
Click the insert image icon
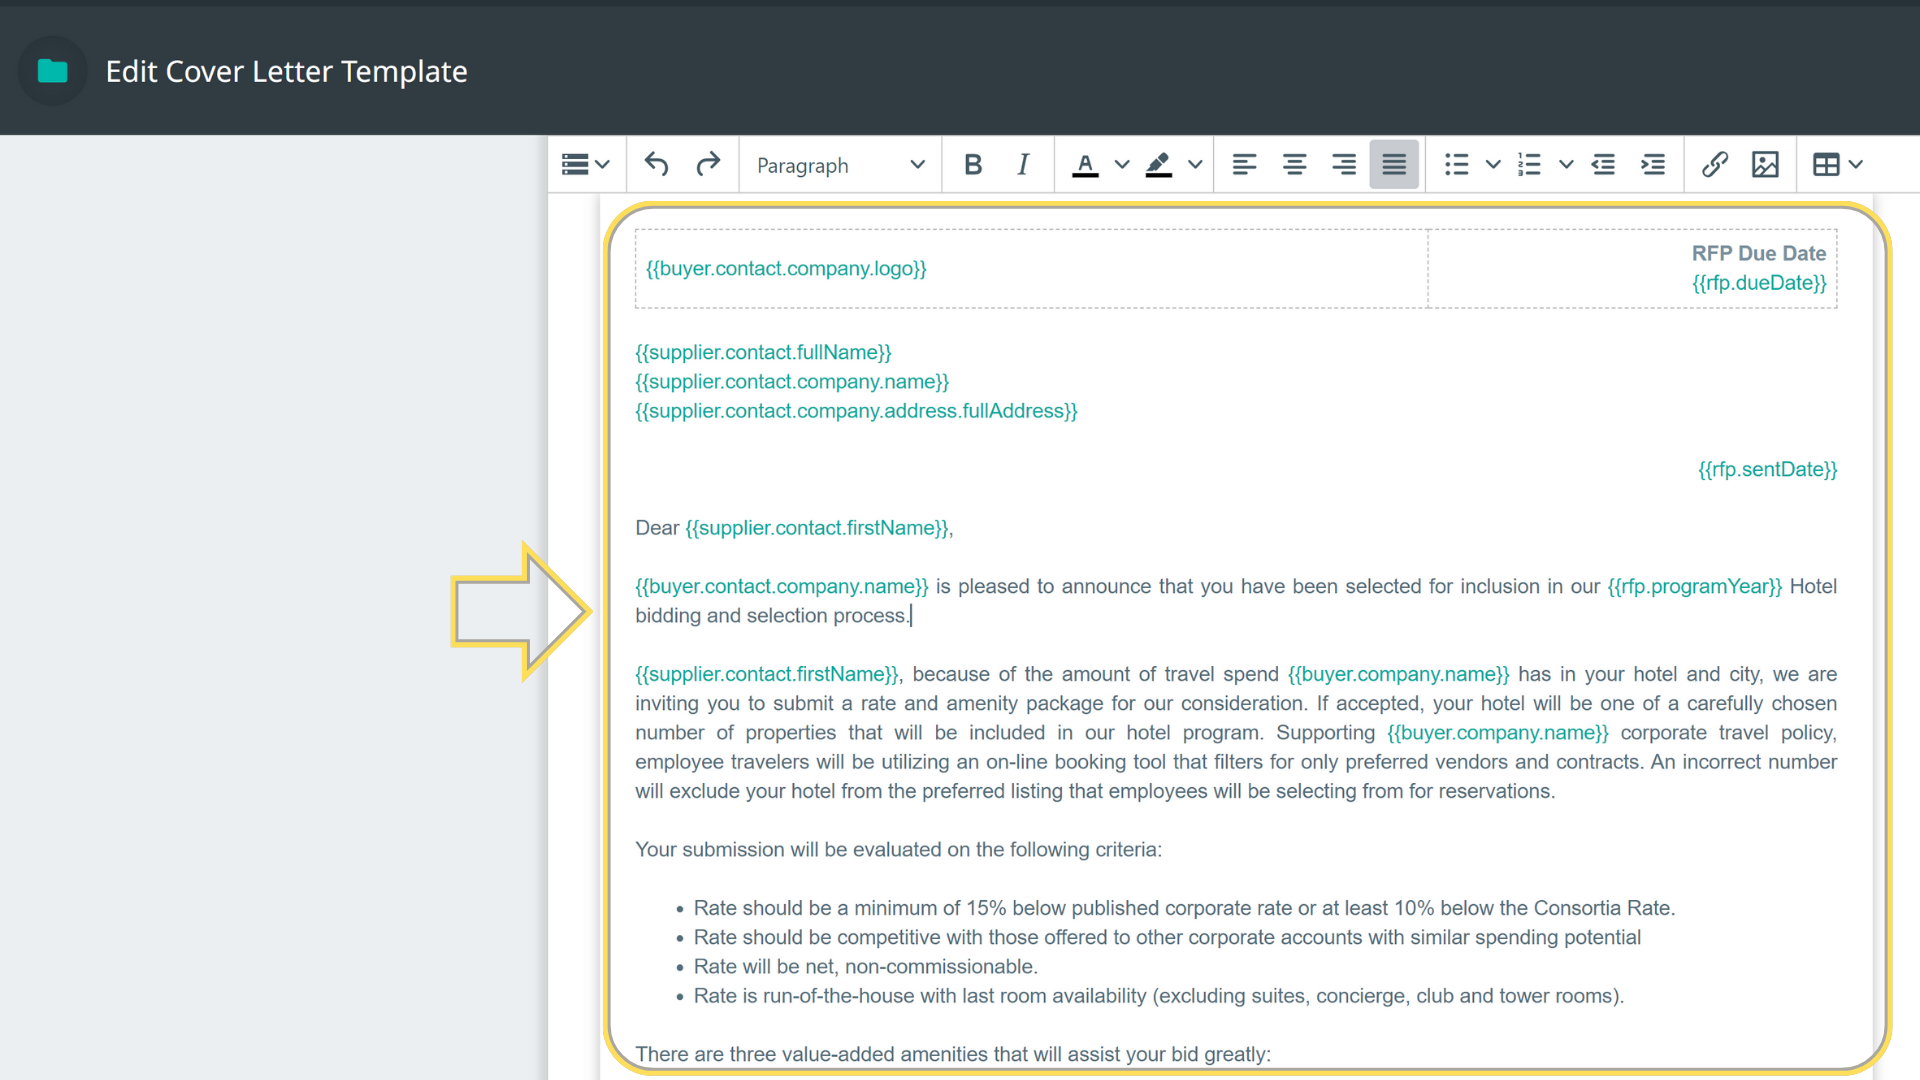click(1765, 165)
